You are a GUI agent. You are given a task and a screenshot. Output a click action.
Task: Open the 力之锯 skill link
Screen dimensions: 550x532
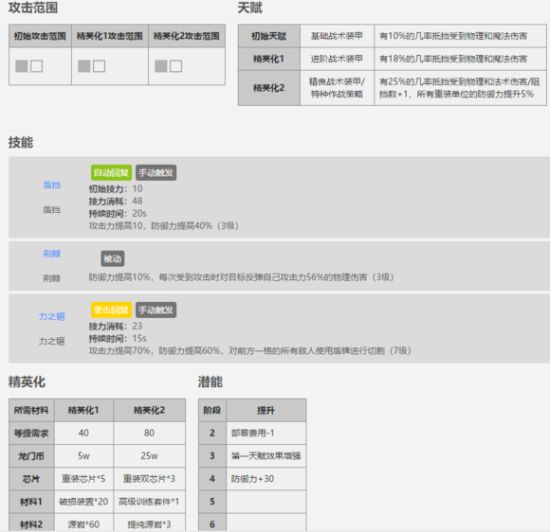tap(52, 316)
